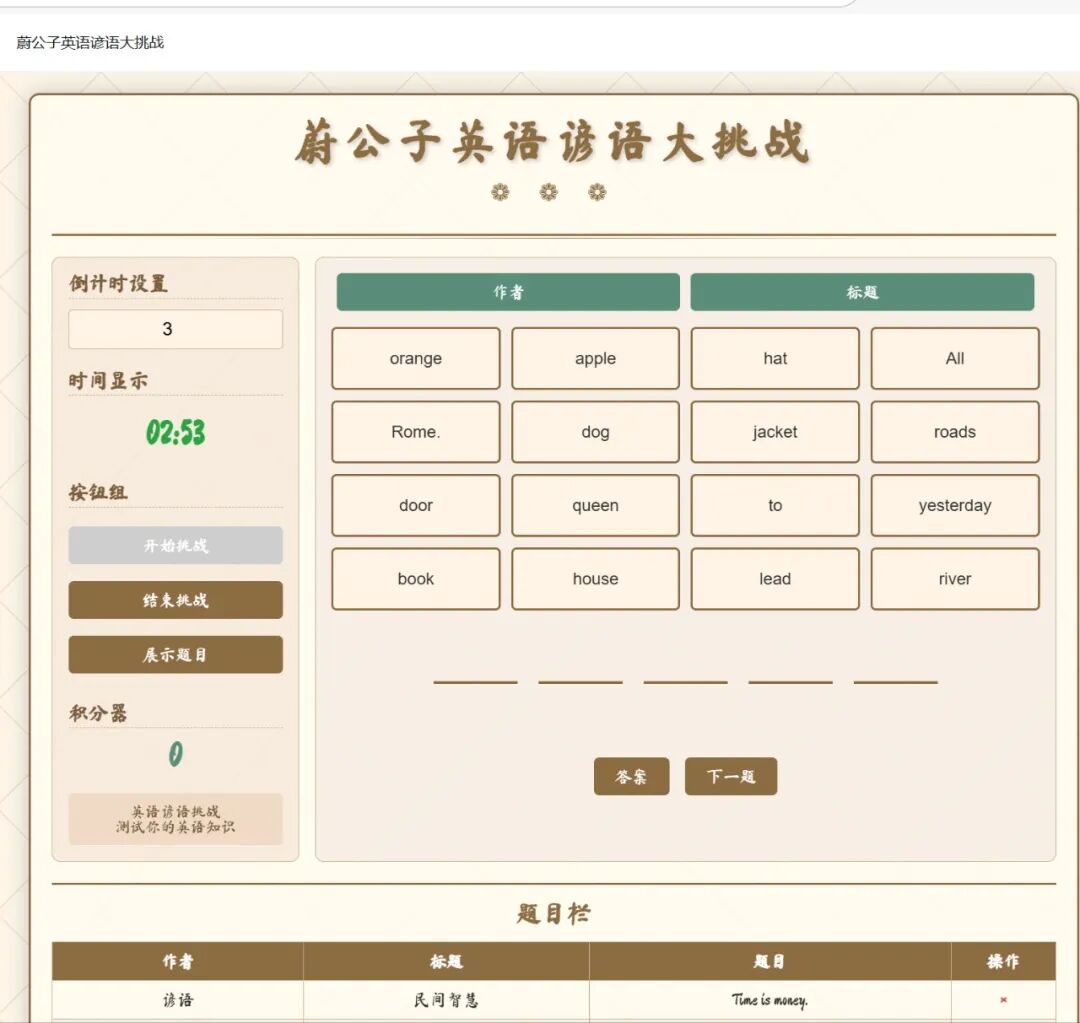Click the countdown input showing 3

[175, 329]
